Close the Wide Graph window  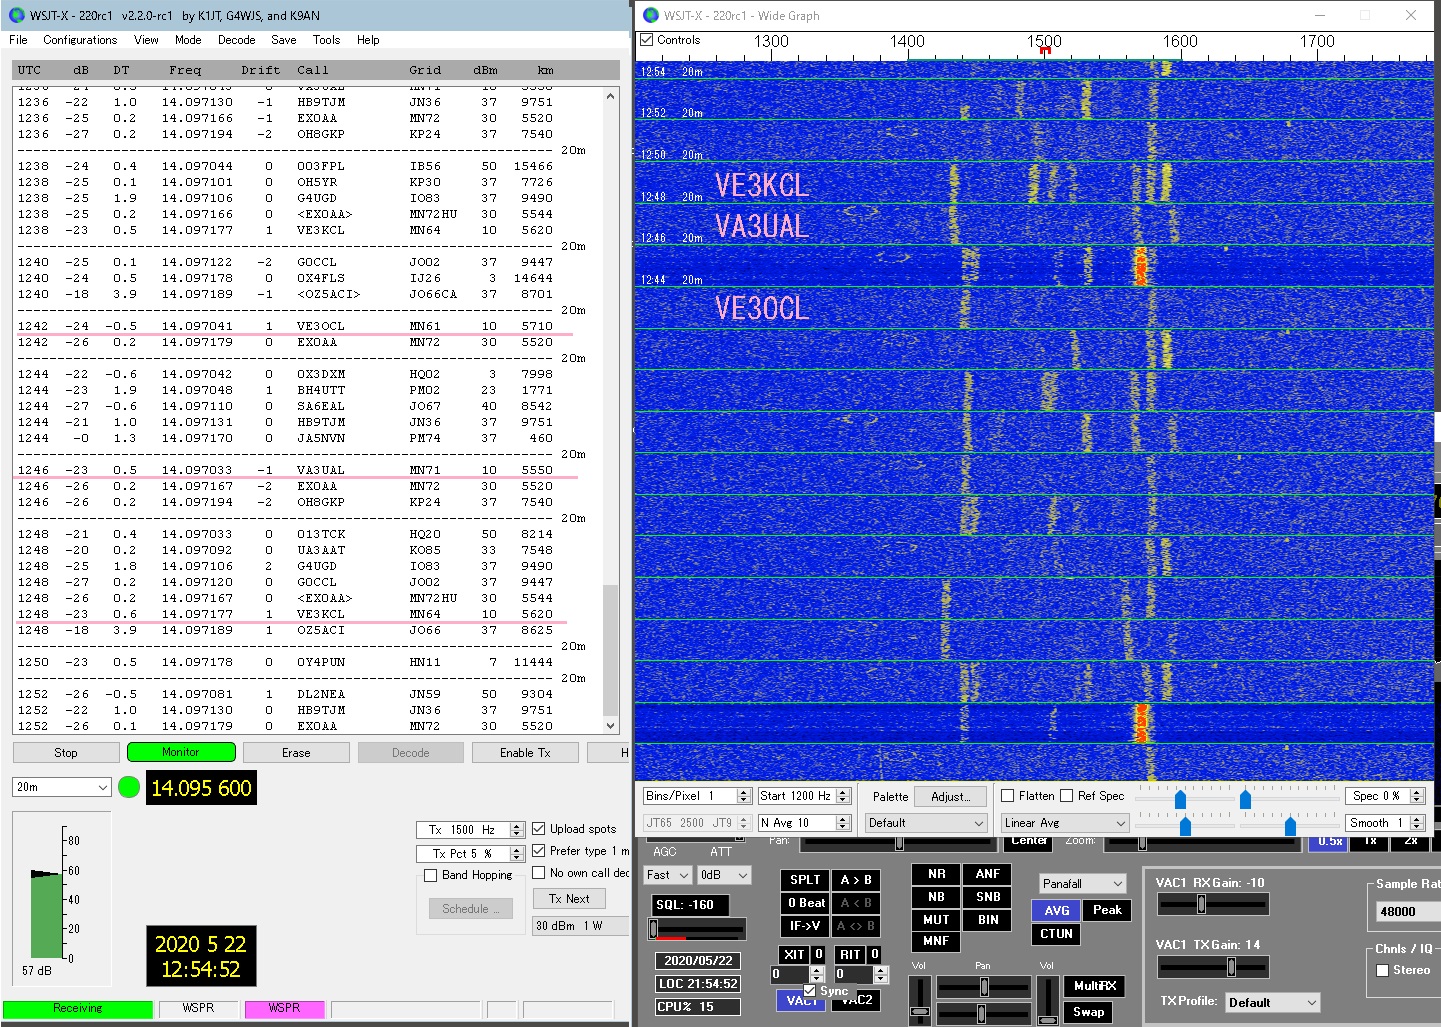(x=1411, y=15)
